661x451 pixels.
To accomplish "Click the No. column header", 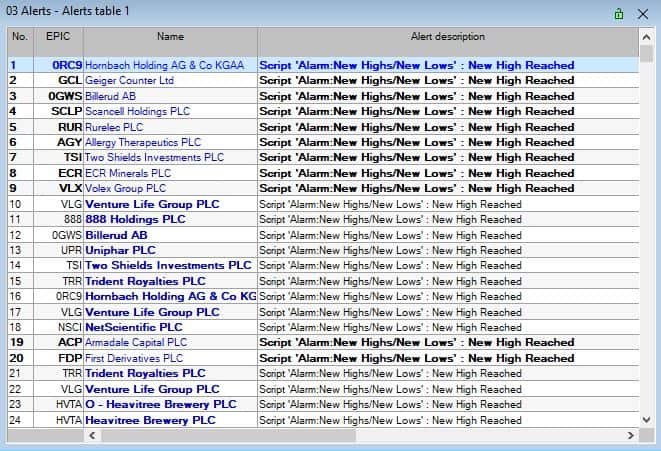I will click(x=19, y=37).
